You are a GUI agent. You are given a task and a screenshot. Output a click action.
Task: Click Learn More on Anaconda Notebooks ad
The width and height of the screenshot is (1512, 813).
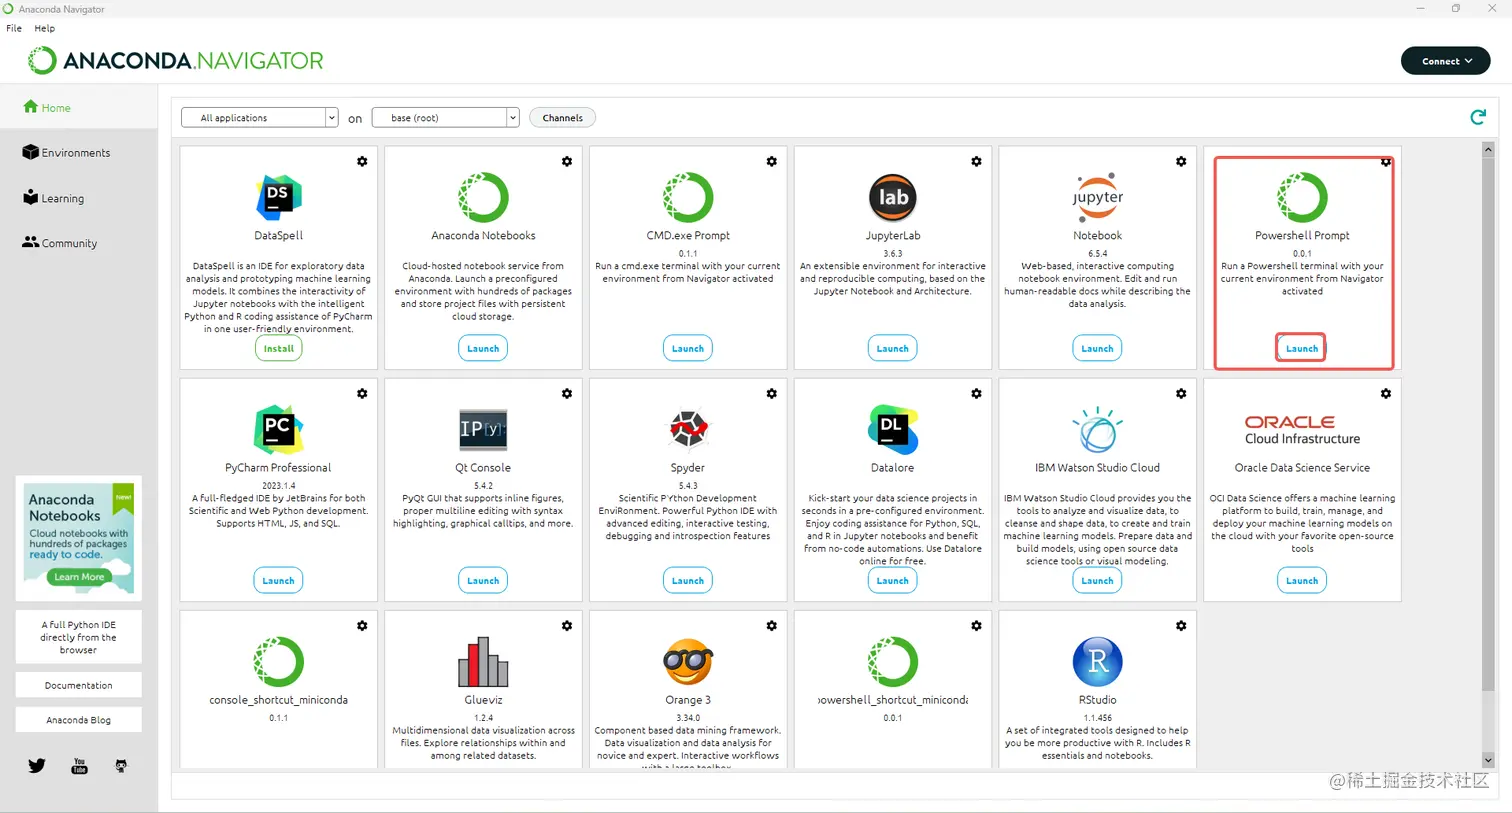pyautogui.click(x=79, y=577)
